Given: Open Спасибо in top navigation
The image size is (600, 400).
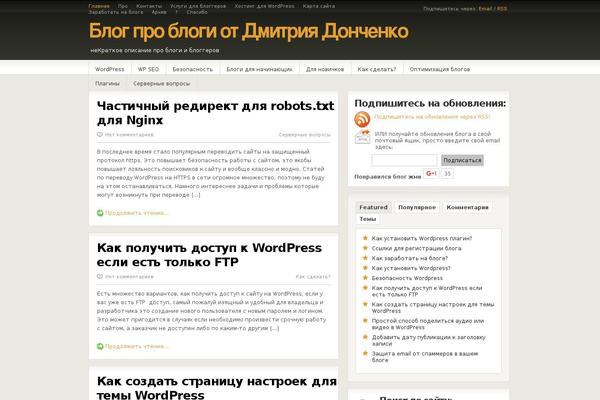Looking at the screenshot, I should pos(197,12).
